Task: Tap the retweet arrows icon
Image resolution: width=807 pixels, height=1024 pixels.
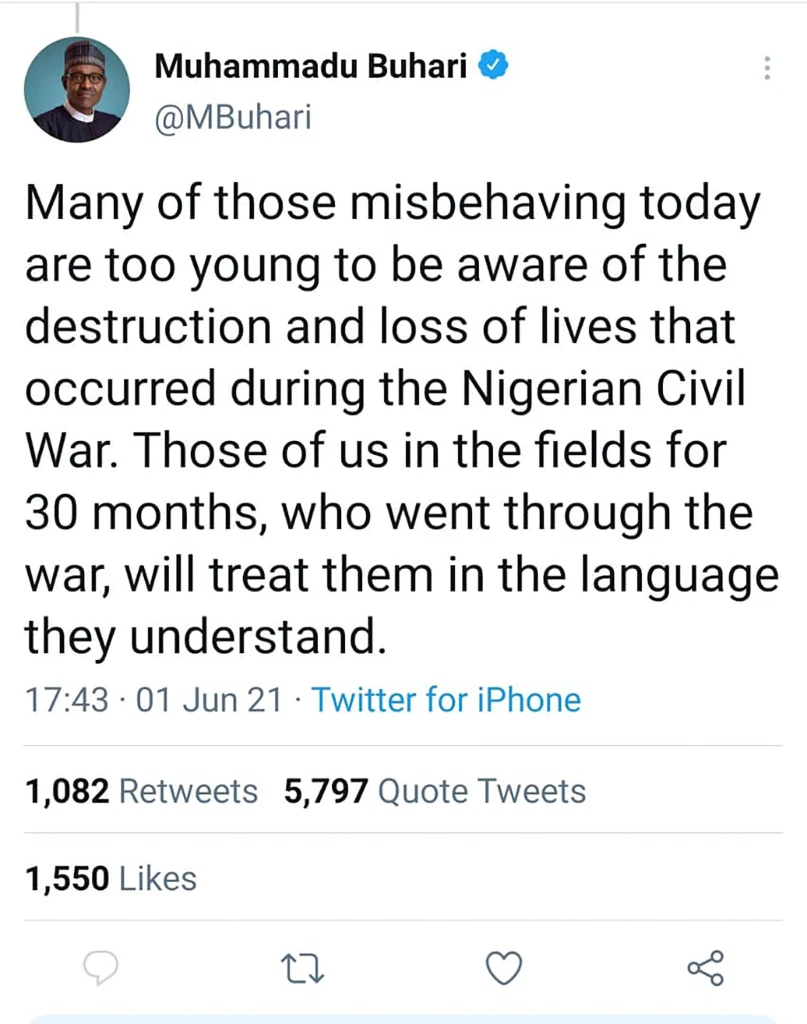Action: tap(303, 967)
